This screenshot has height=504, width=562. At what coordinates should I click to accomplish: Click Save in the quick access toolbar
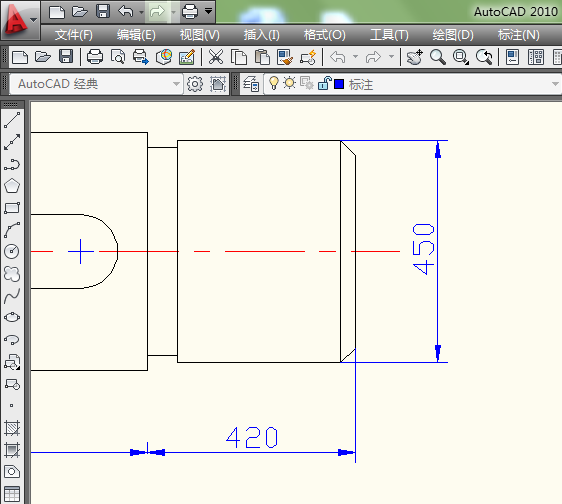tap(103, 12)
